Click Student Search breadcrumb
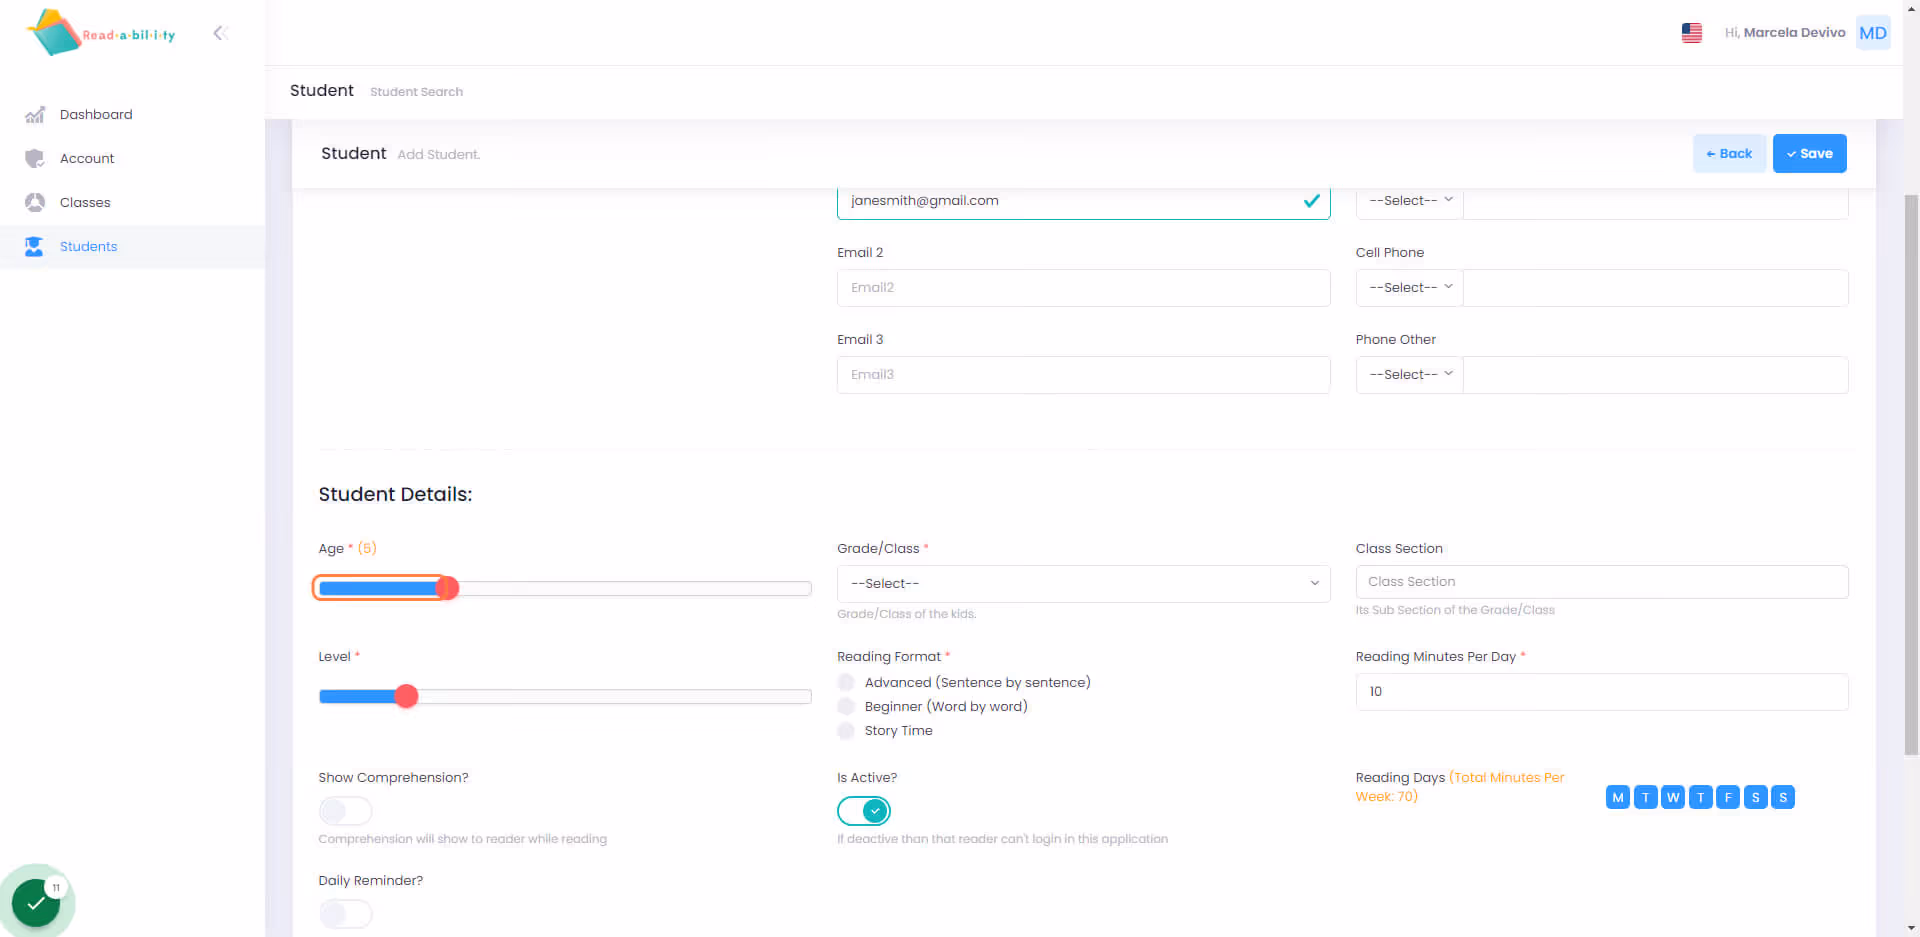Viewport: 1920px width, 937px height. click(416, 92)
